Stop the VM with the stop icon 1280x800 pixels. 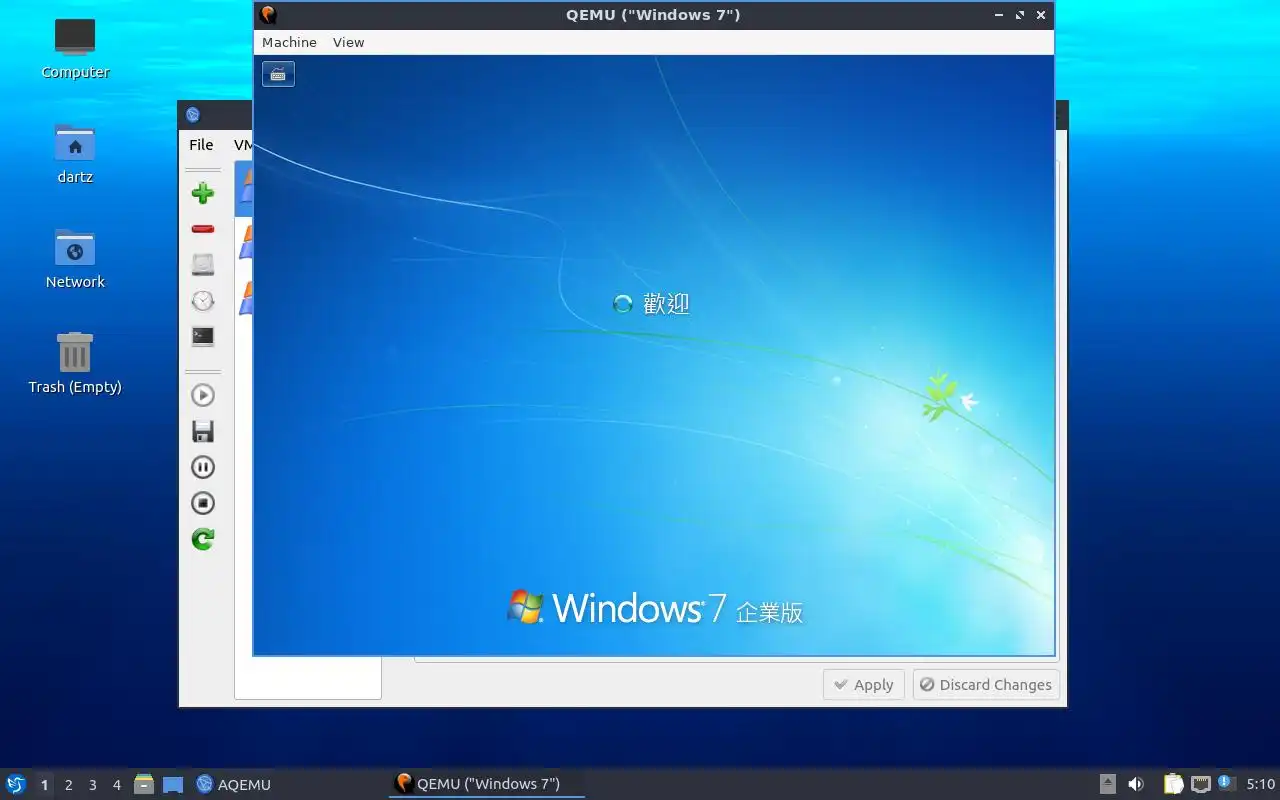(x=203, y=503)
